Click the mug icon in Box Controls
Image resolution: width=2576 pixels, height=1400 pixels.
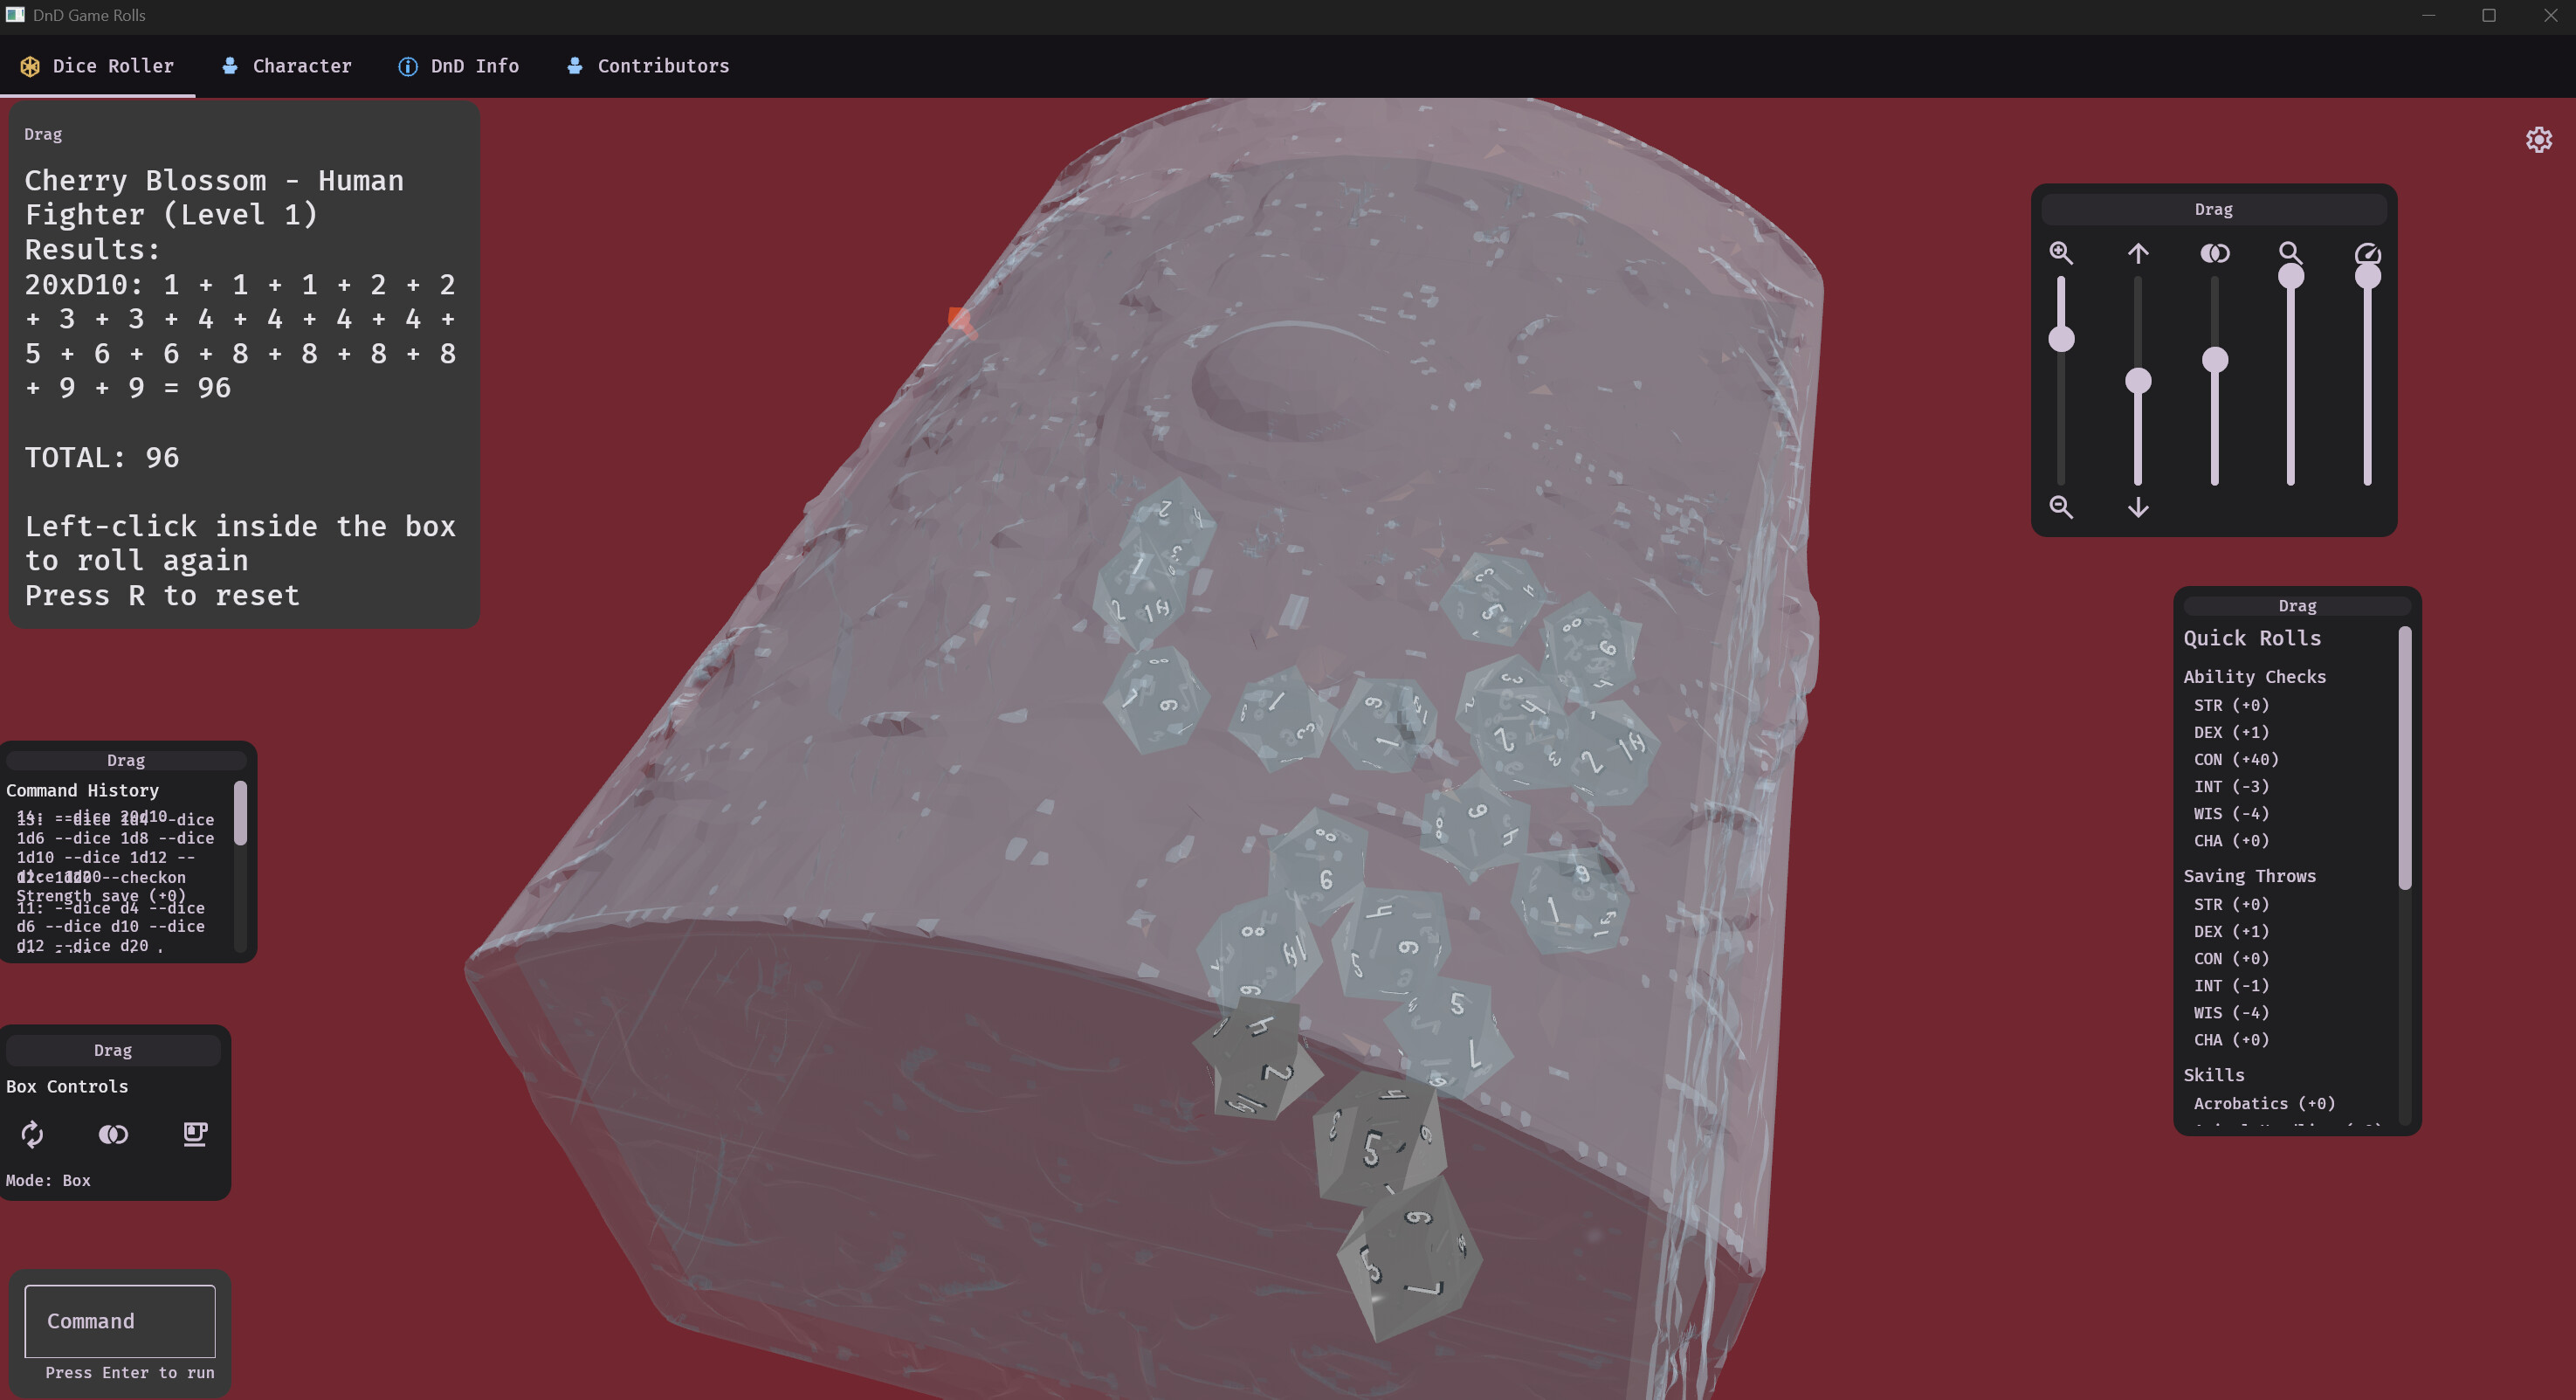click(194, 1135)
